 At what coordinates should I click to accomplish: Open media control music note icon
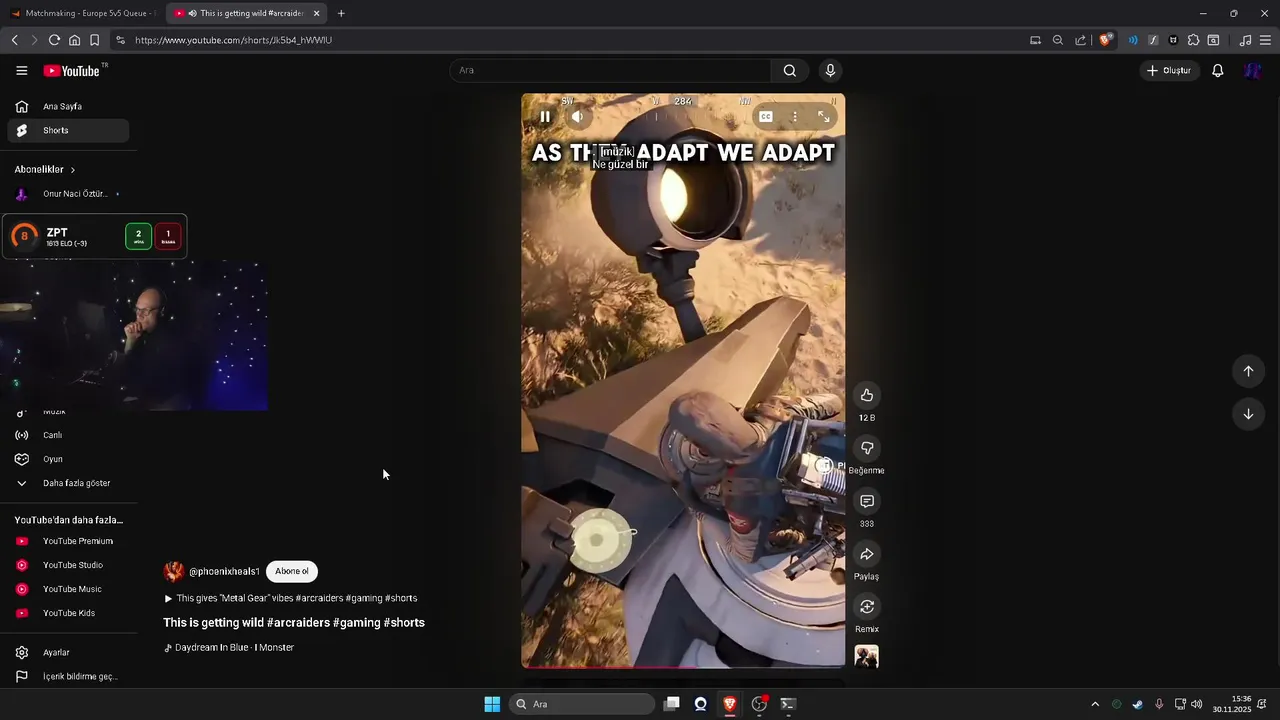tap(1245, 40)
